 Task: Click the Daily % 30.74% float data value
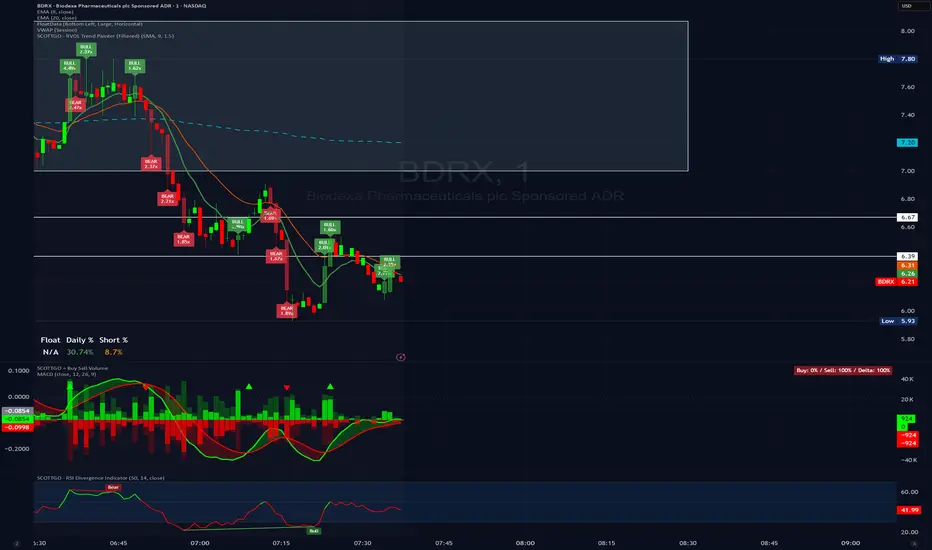(x=80, y=352)
